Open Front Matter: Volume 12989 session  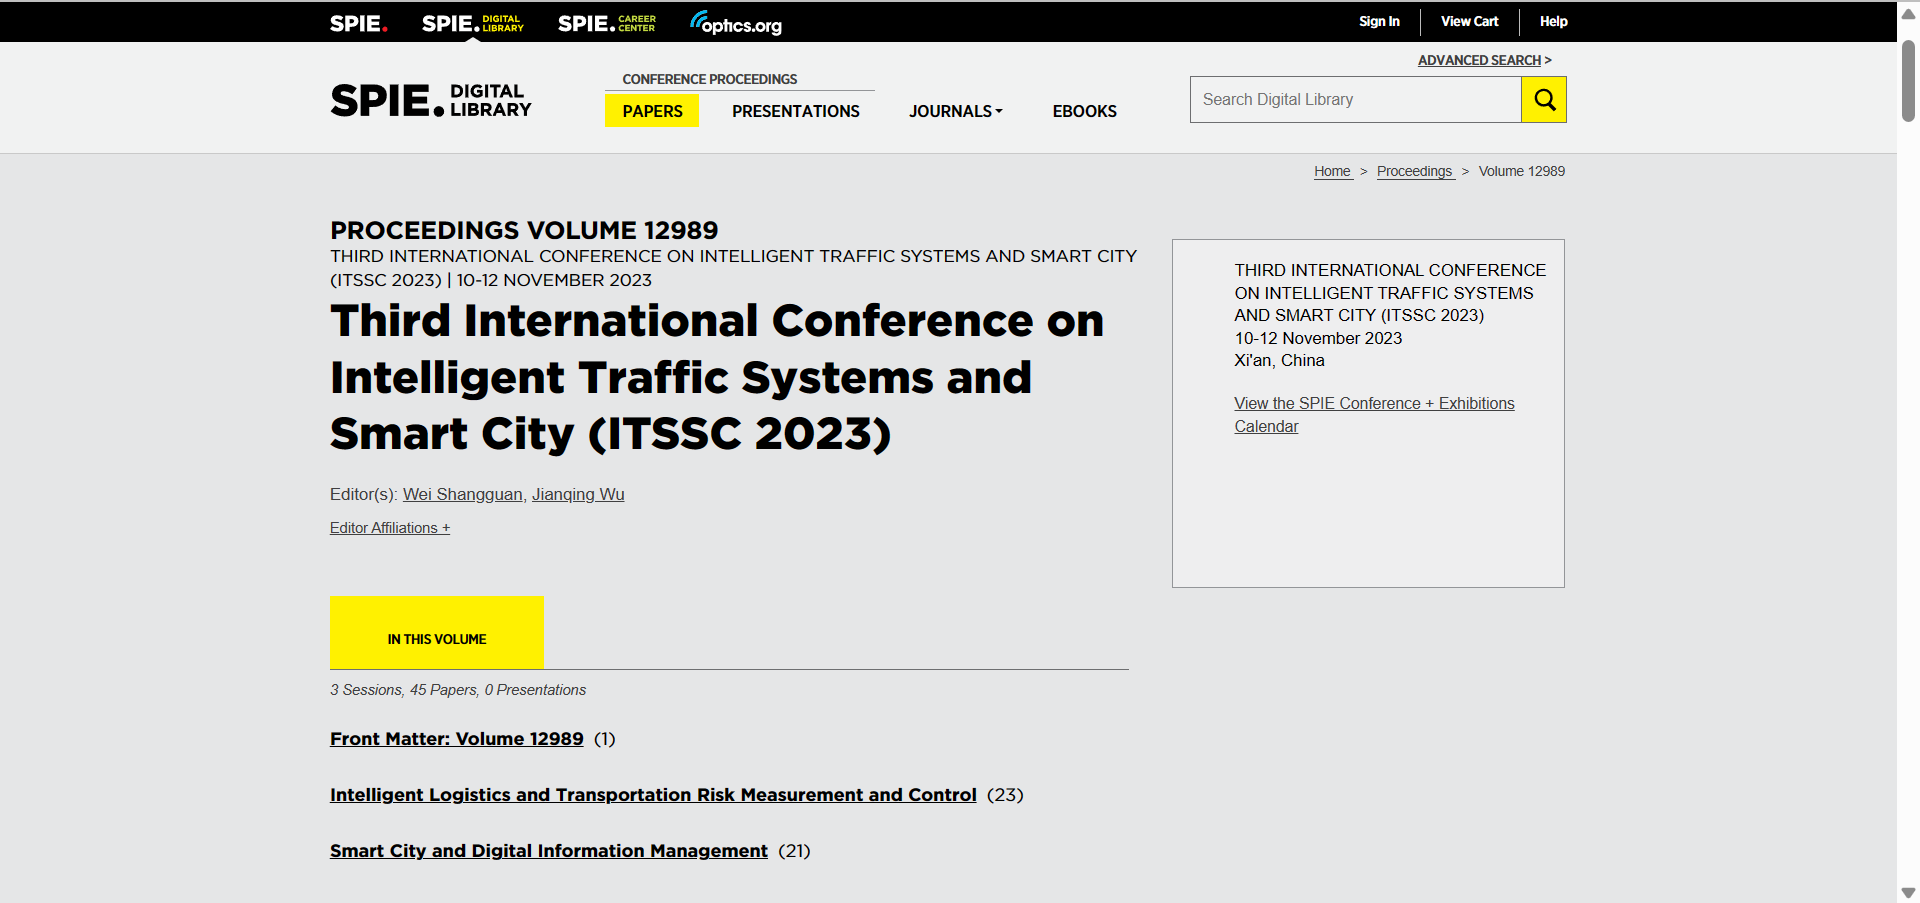tap(457, 739)
